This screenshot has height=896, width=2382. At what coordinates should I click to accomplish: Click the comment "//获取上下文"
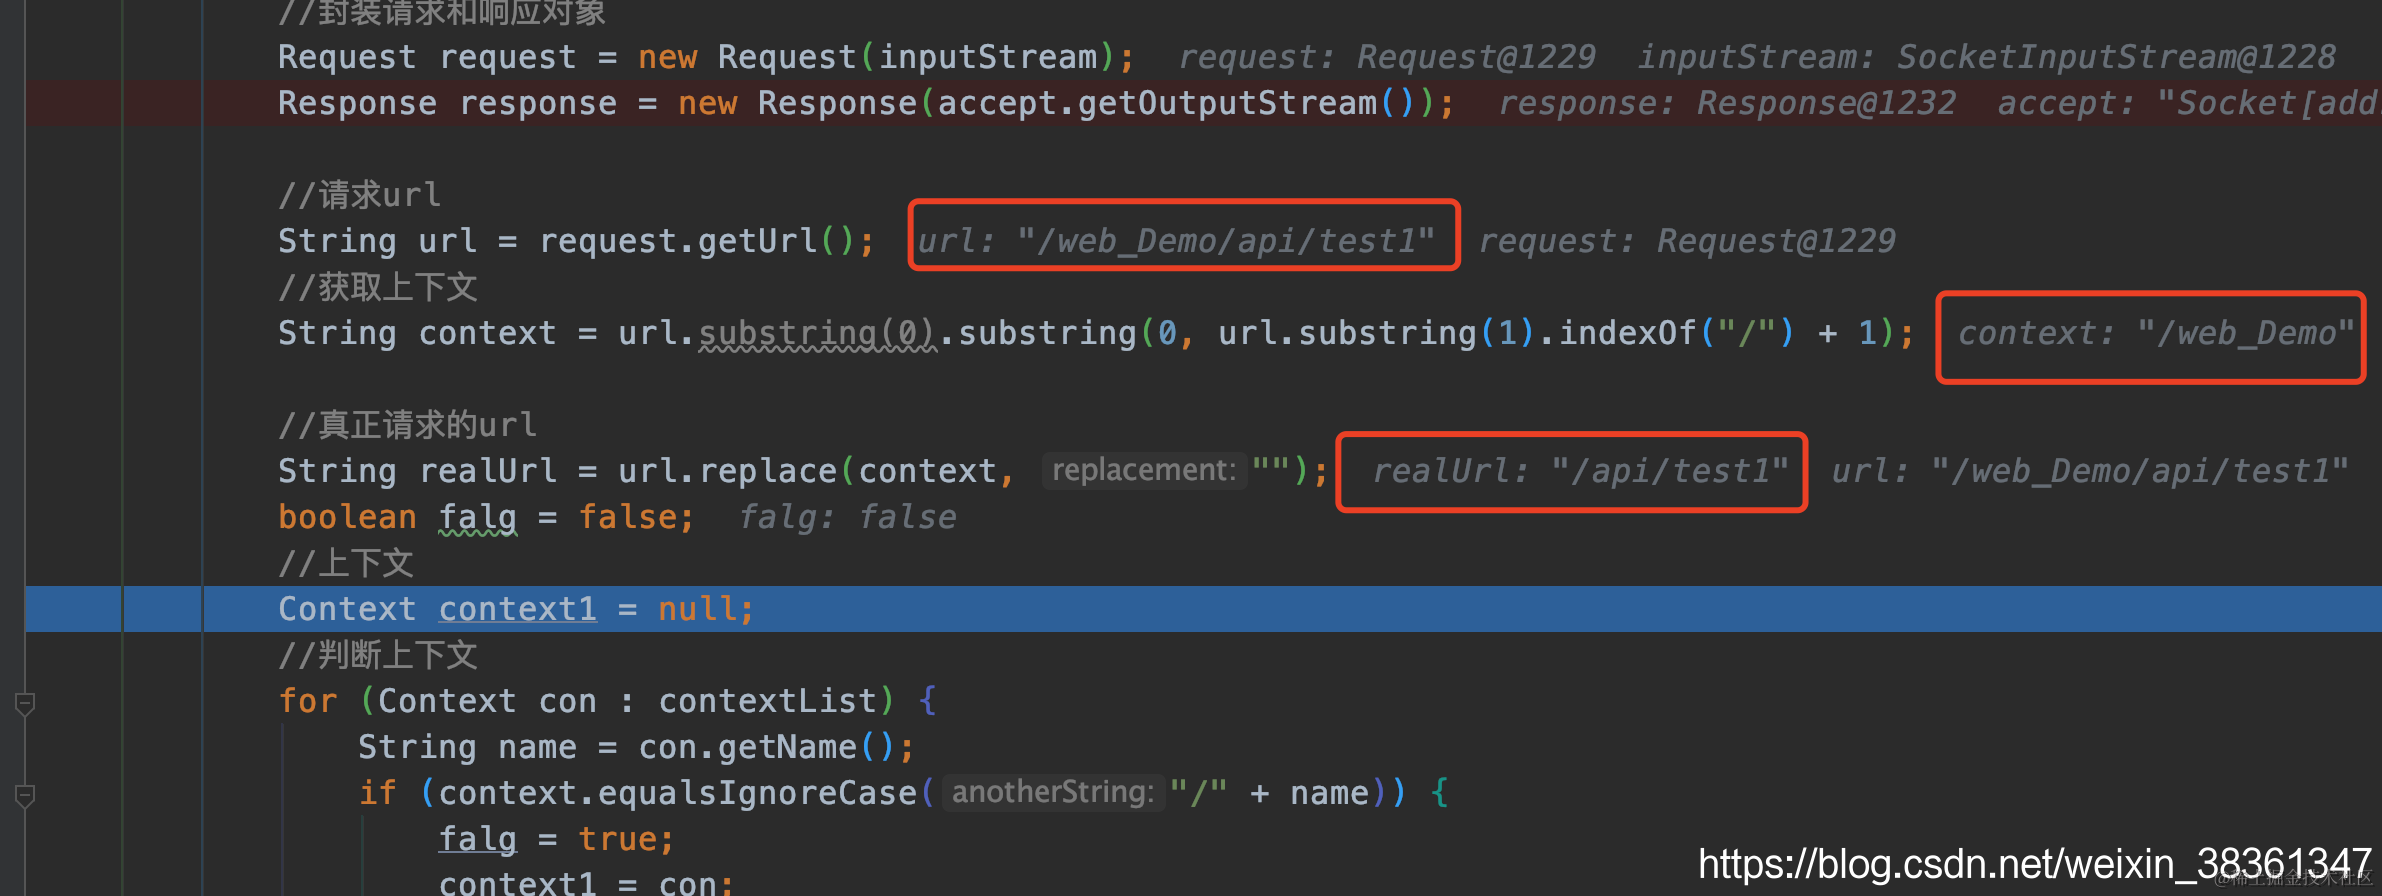(x=378, y=287)
